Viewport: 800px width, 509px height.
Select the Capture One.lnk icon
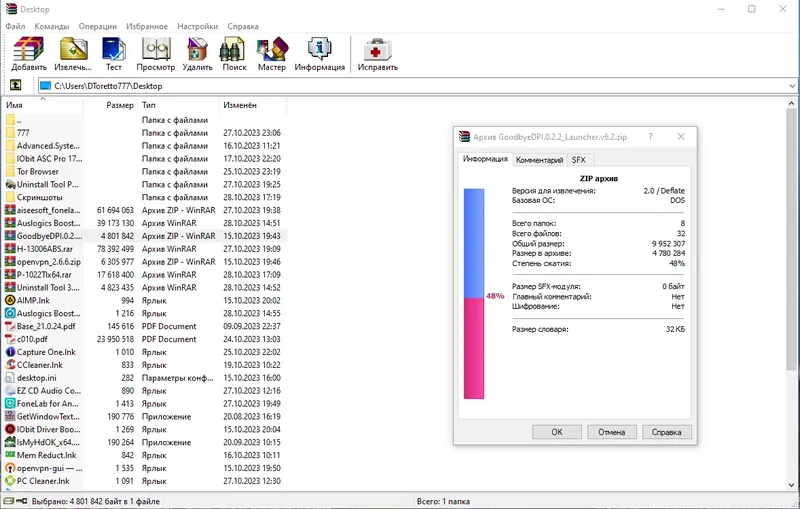(10, 352)
